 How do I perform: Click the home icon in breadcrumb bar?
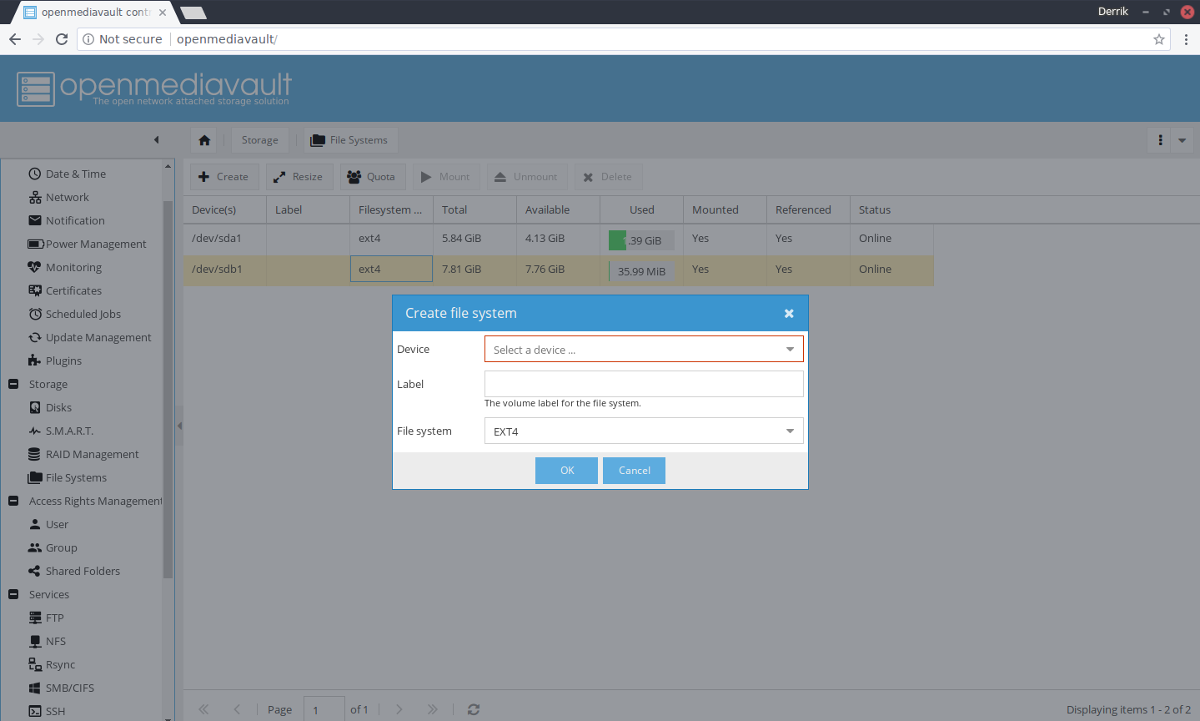pos(204,140)
